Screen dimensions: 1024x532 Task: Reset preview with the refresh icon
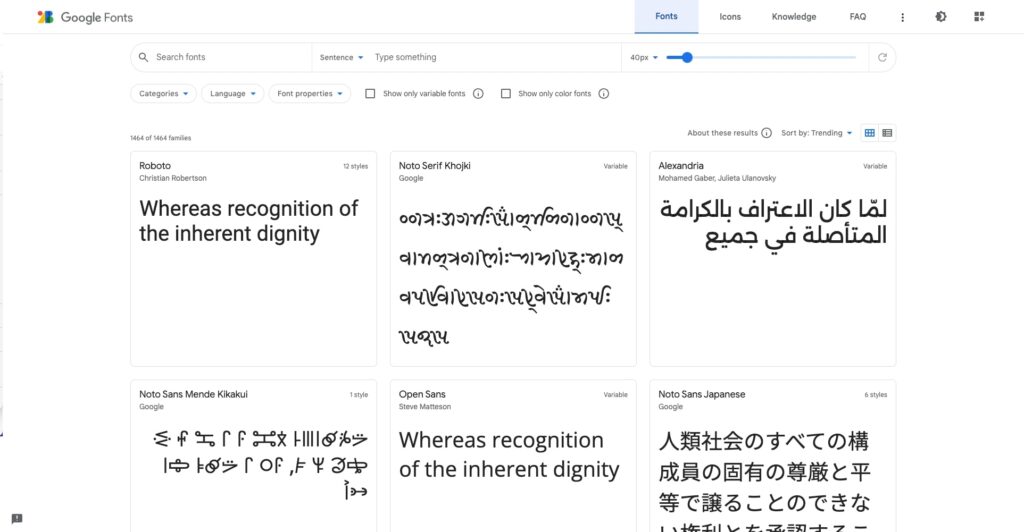(882, 58)
